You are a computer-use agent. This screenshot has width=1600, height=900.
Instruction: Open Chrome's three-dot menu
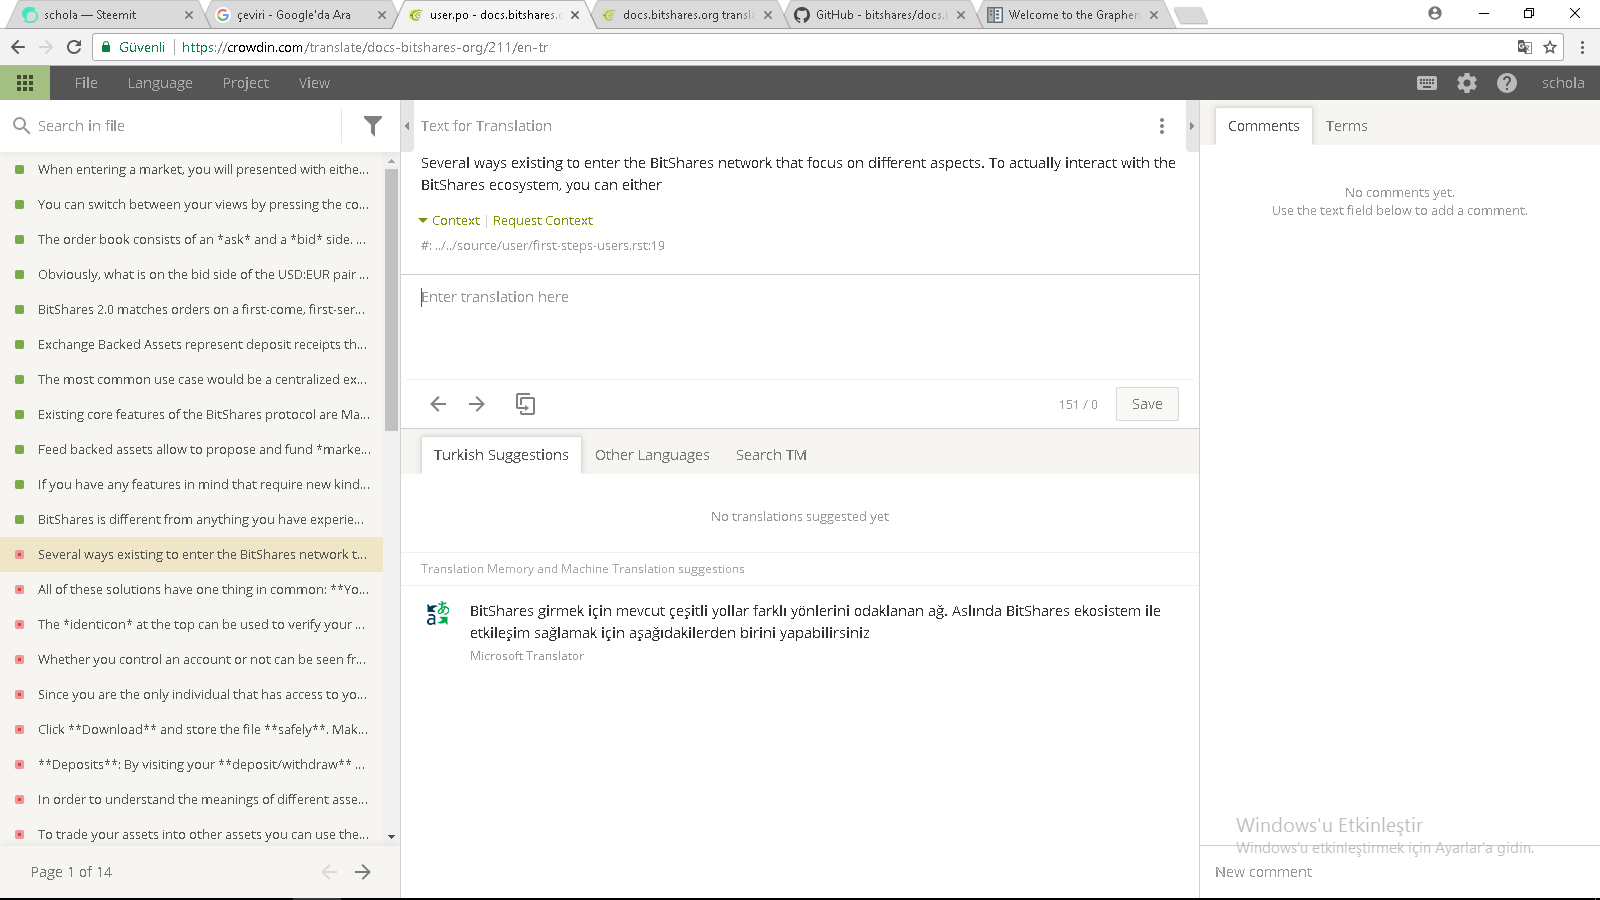click(1582, 47)
